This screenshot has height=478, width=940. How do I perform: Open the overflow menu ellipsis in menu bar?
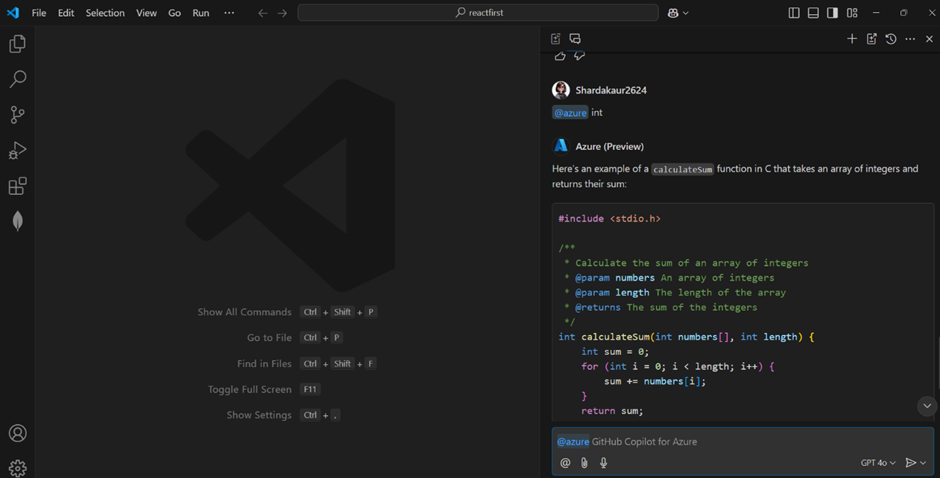click(229, 13)
